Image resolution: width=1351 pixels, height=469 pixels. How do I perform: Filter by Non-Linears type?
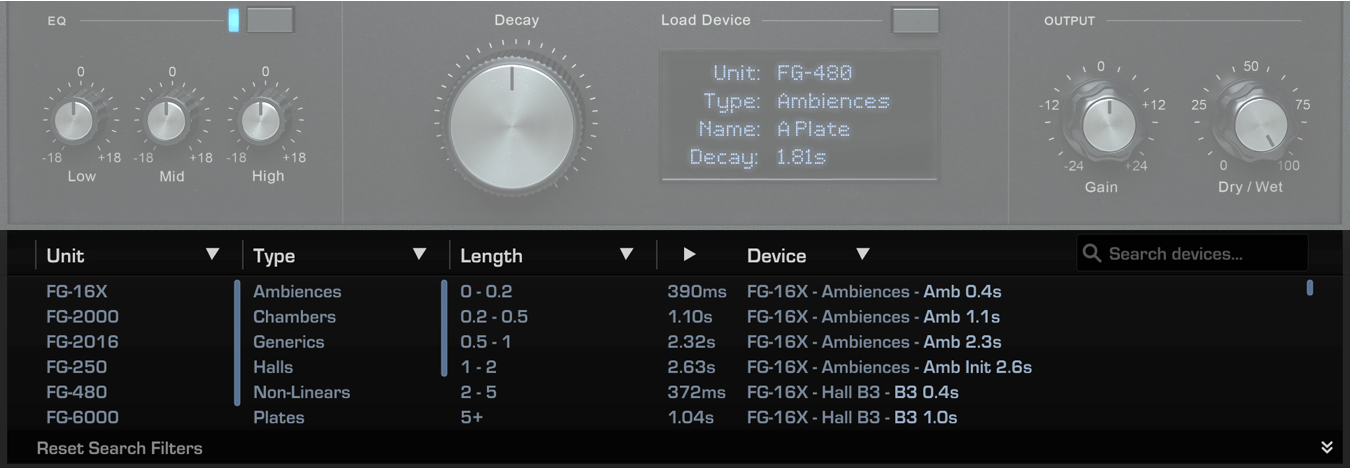302,392
